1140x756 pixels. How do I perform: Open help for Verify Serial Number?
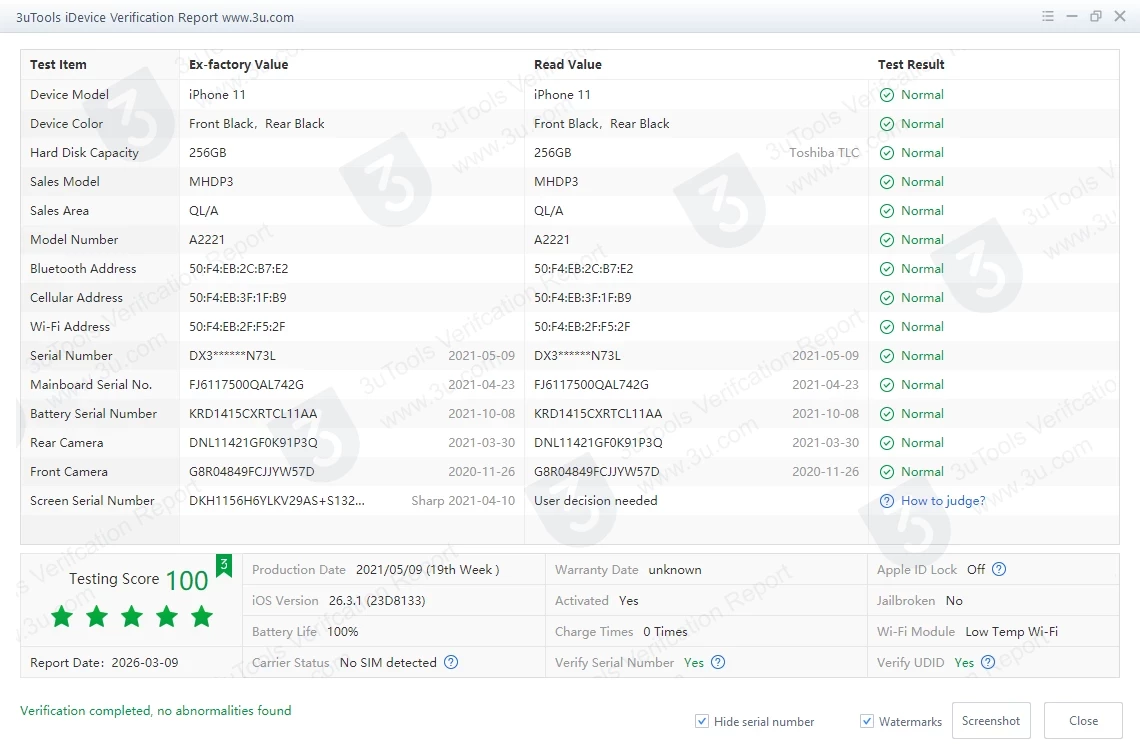pos(717,662)
